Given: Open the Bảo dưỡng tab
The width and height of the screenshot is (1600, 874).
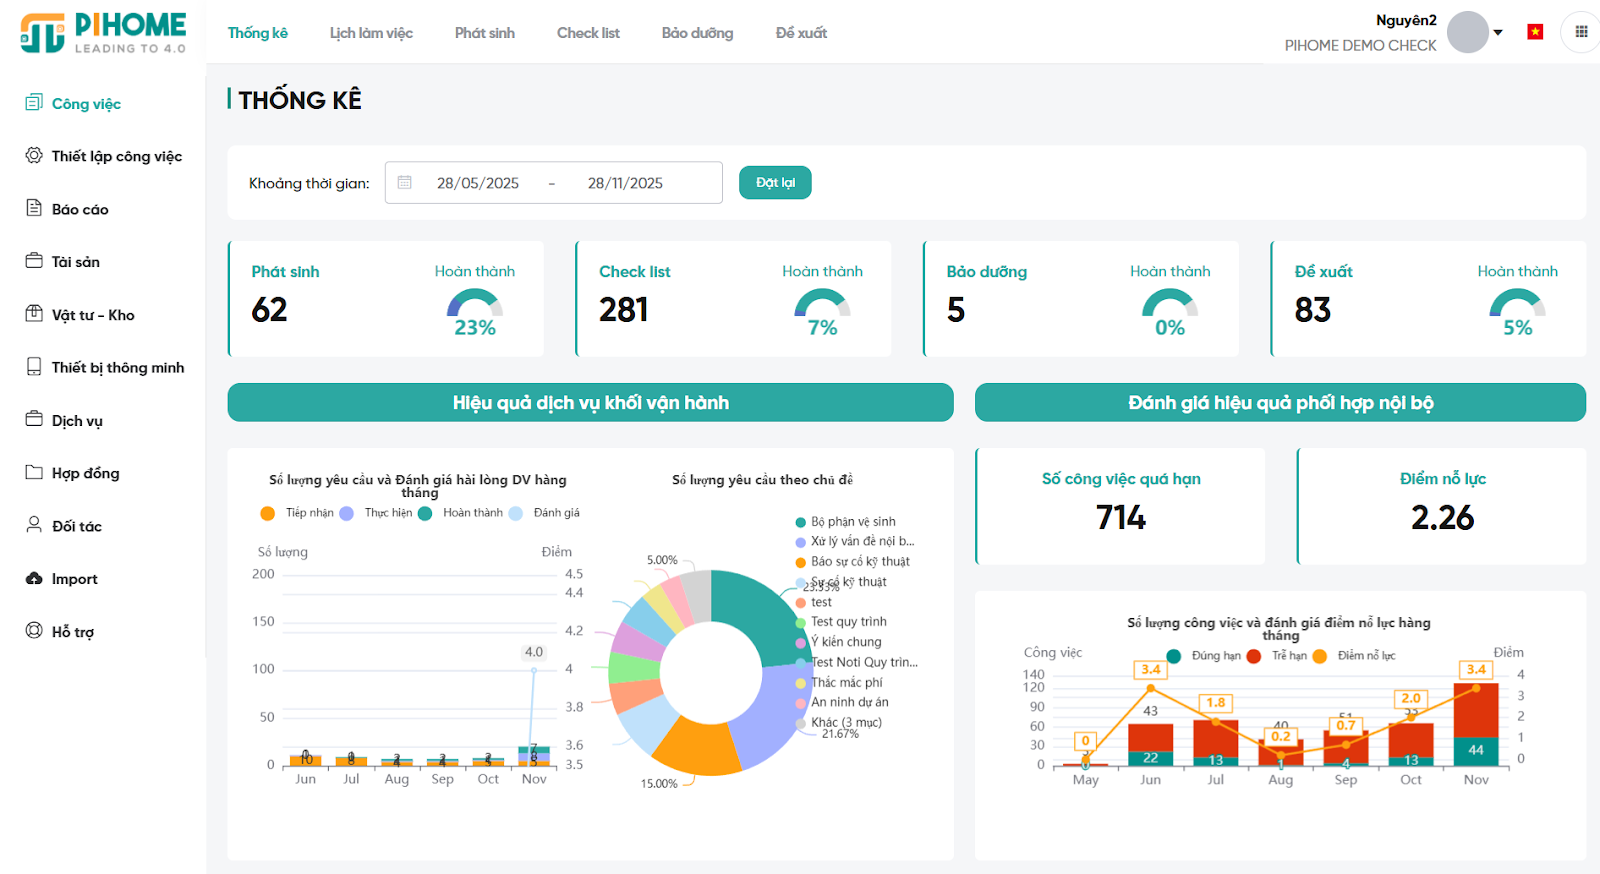Looking at the screenshot, I should tap(697, 33).
